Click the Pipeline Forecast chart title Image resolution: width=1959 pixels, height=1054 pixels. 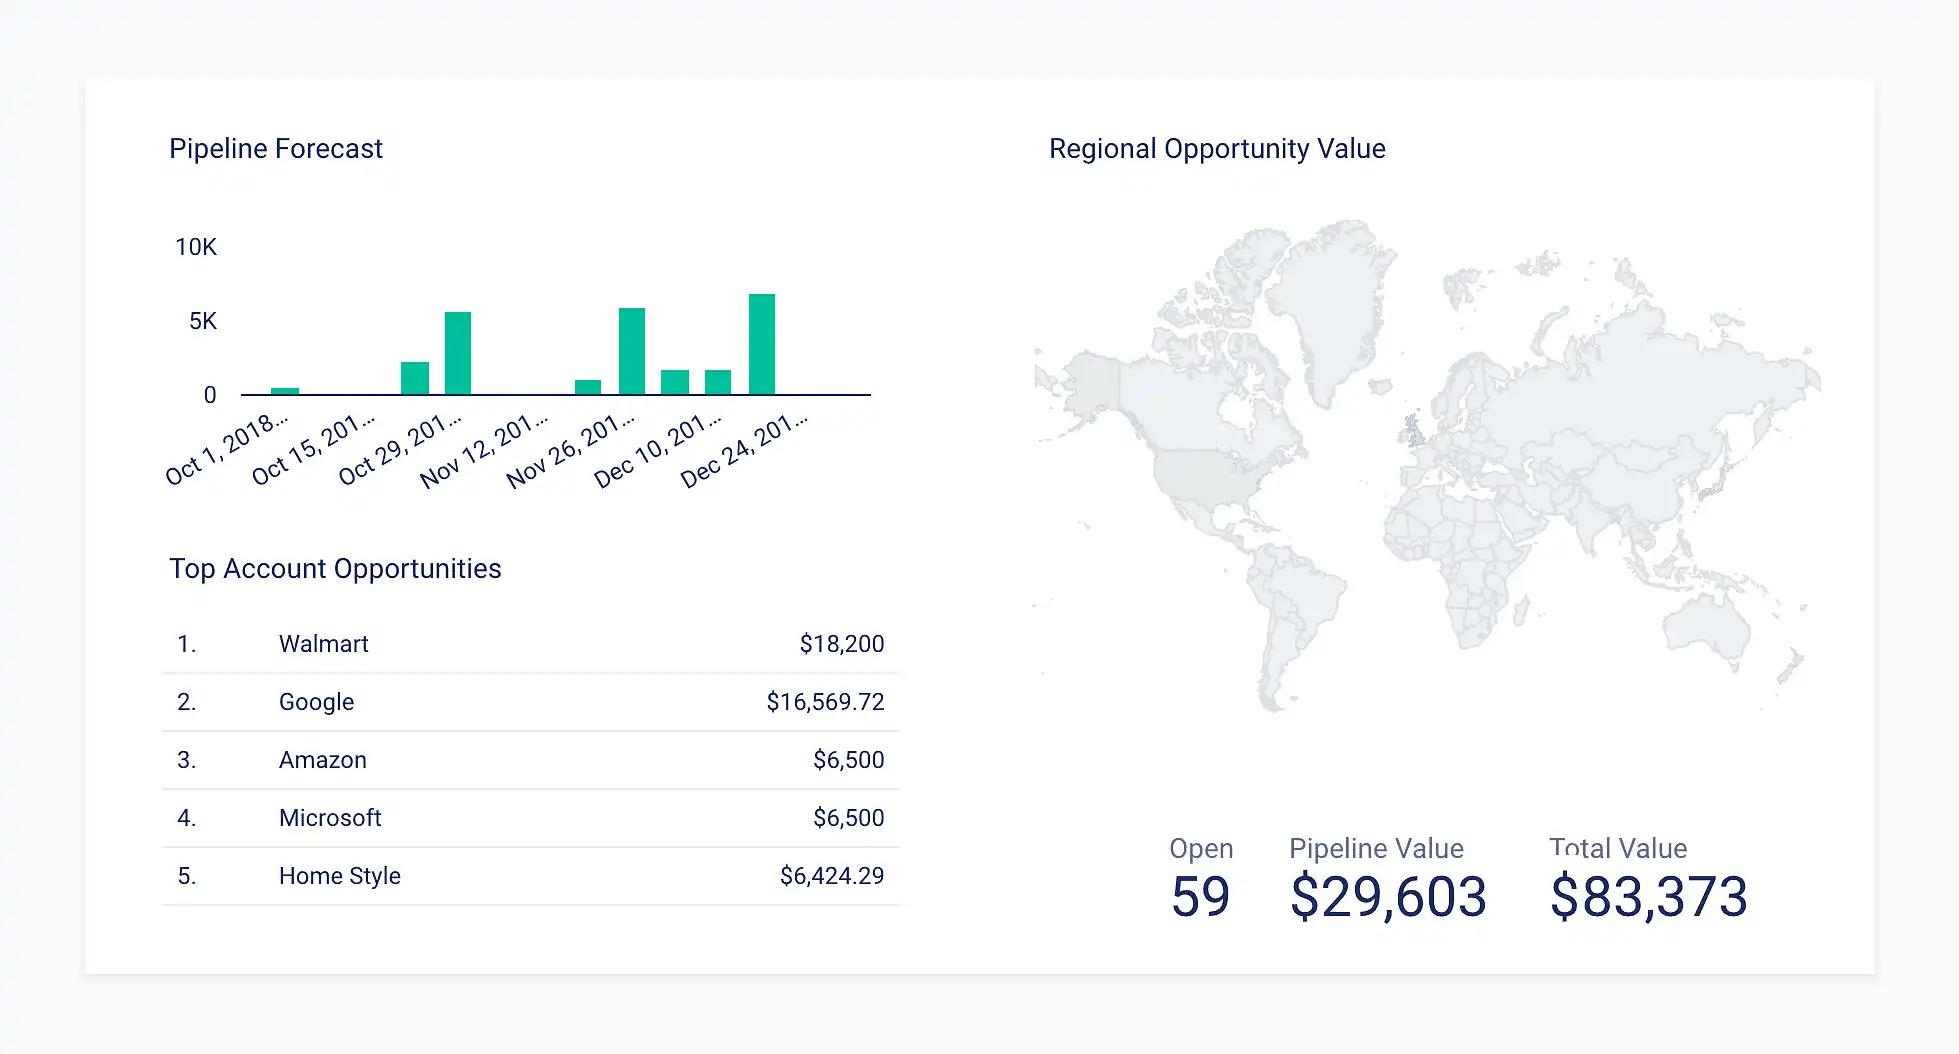point(275,149)
